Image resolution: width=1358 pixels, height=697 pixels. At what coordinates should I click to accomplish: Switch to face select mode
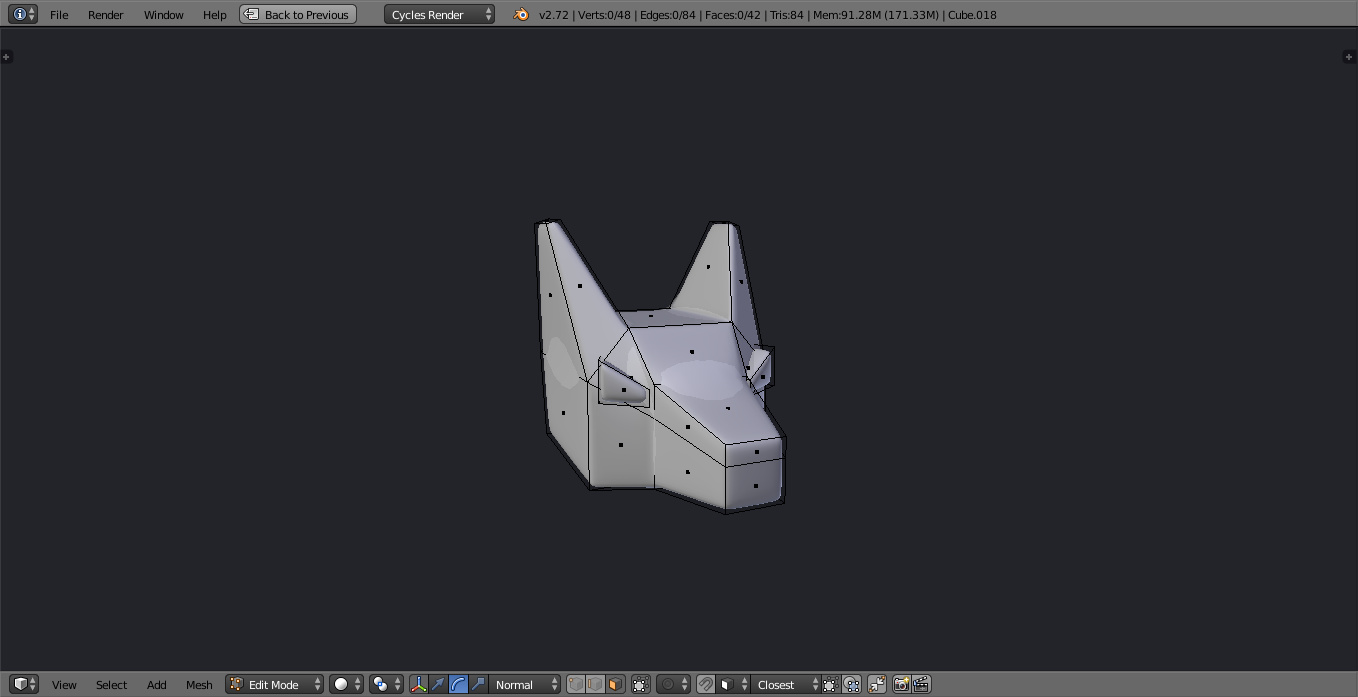[x=615, y=684]
